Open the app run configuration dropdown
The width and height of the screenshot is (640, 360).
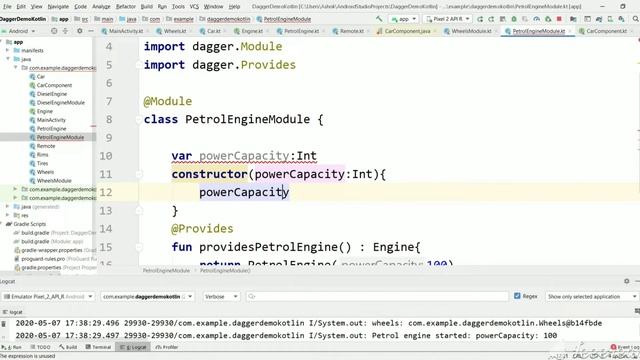(403, 19)
